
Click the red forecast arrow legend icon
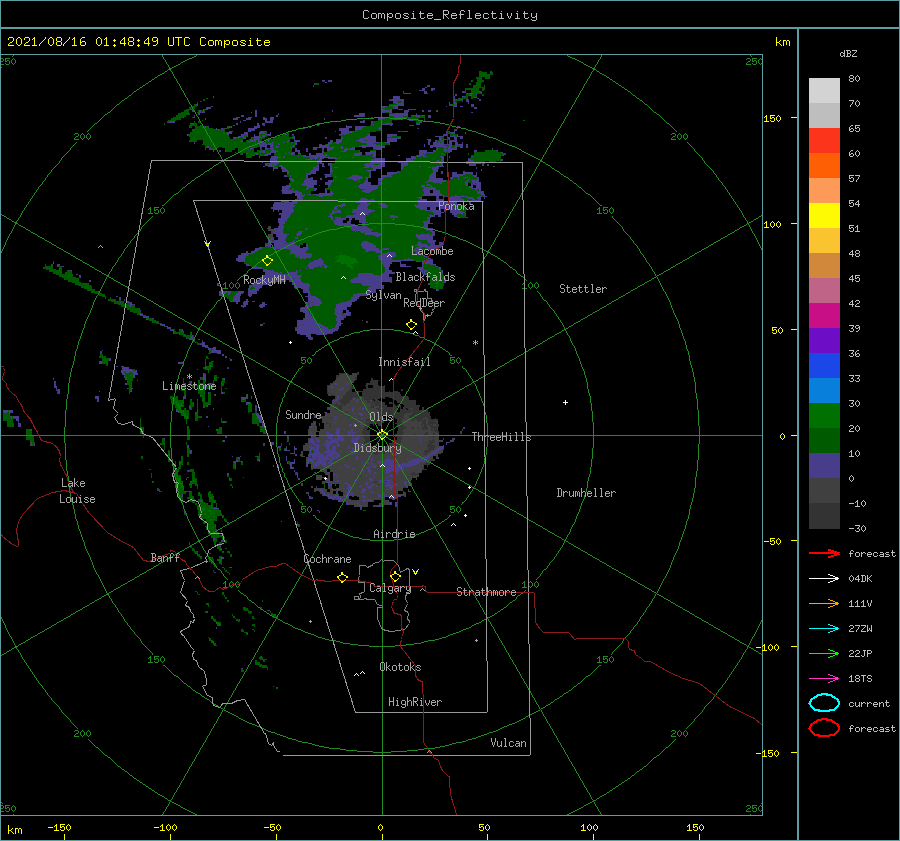coord(824,553)
